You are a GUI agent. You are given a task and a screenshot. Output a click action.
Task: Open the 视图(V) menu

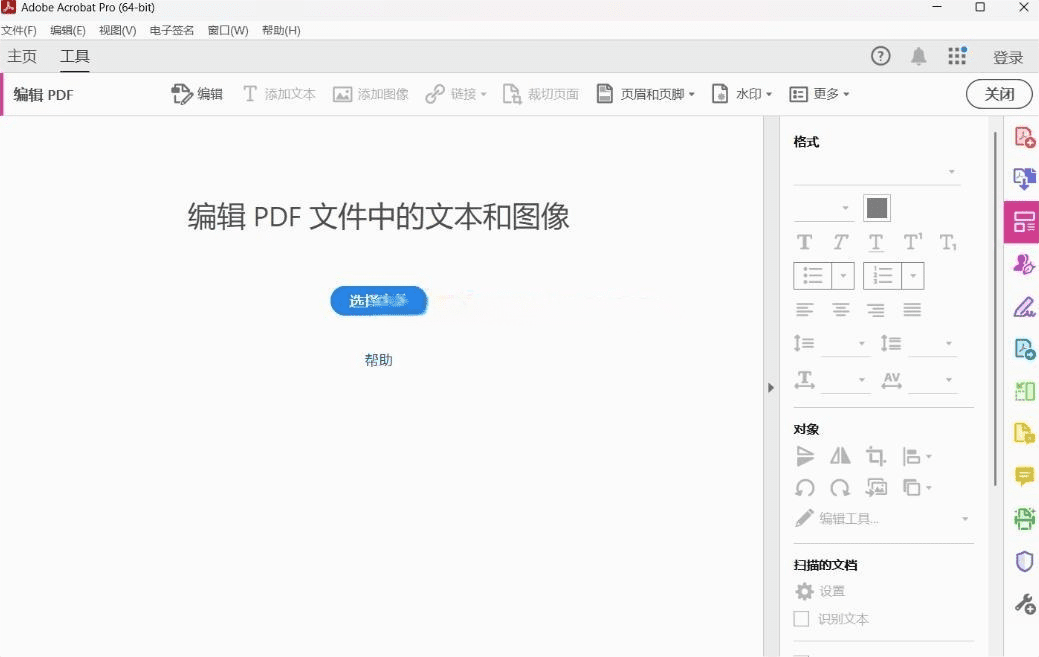point(117,30)
